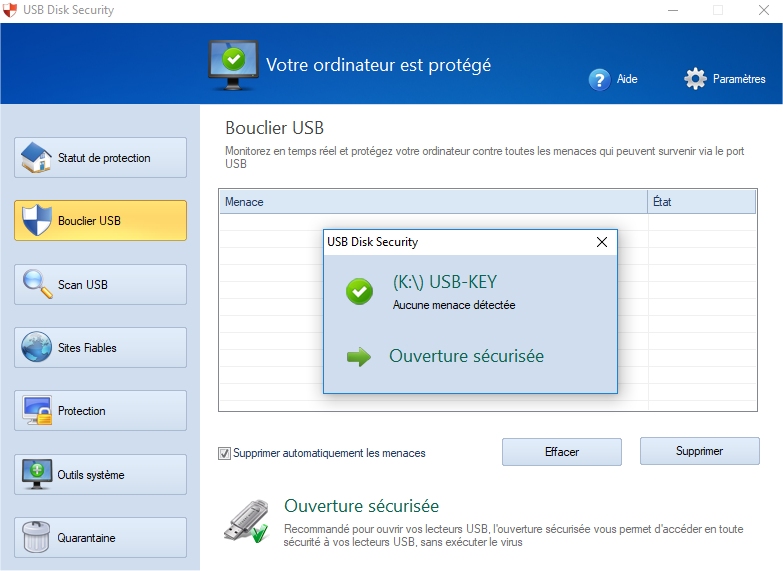Click the Effacer button
The height and width of the screenshot is (571, 783).
[562, 452]
